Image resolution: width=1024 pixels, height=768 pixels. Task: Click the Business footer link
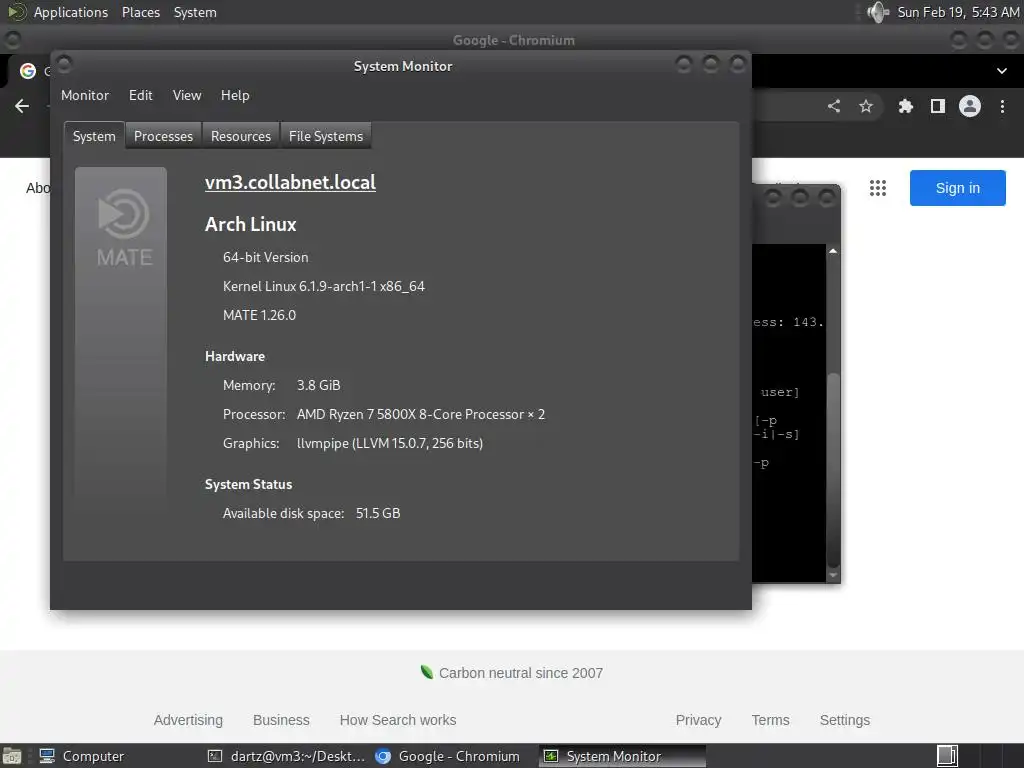point(281,720)
